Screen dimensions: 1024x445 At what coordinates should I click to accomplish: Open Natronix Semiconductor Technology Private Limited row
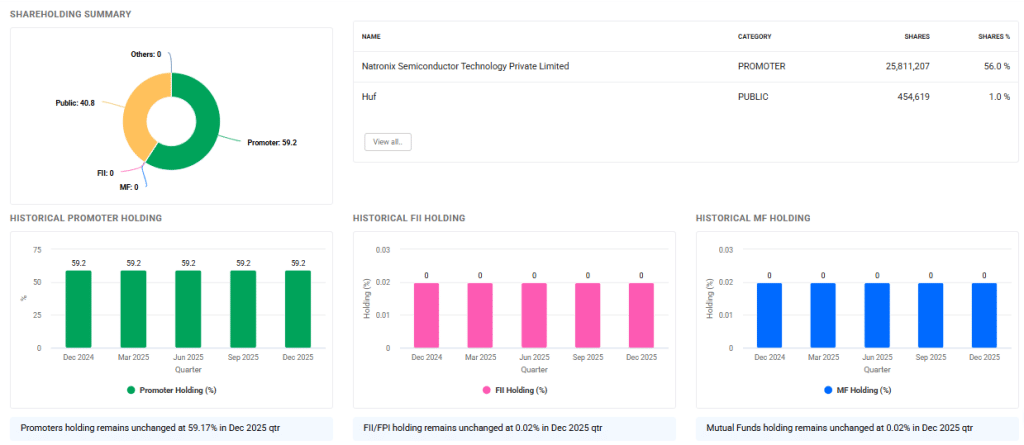coord(465,66)
